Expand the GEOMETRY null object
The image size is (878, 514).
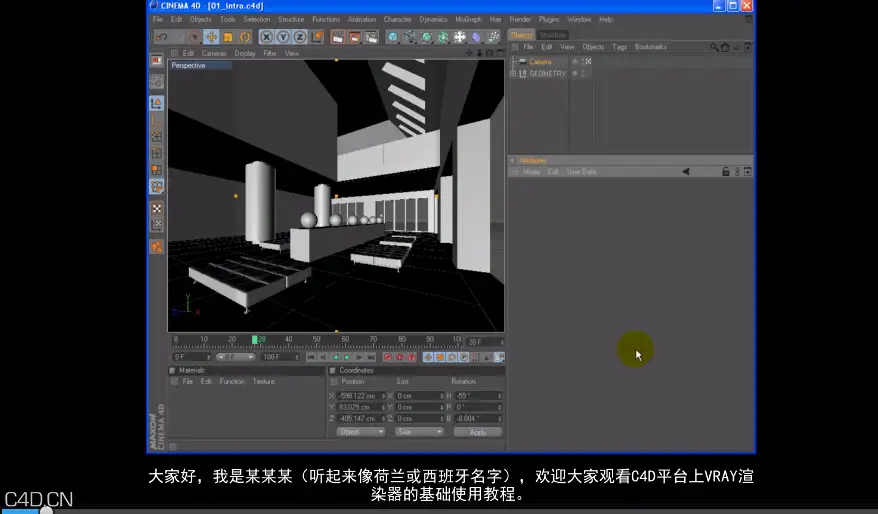pos(512,73)
